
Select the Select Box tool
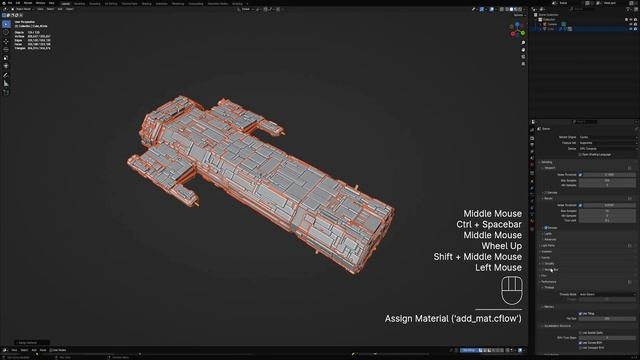tap(6, 24)
